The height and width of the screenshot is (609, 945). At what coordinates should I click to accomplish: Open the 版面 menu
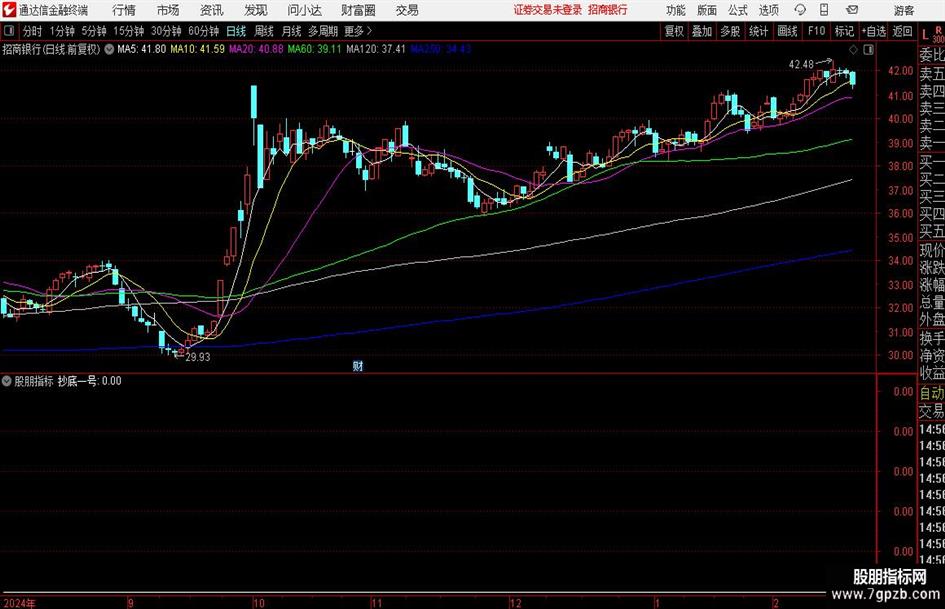click(707, 10)
